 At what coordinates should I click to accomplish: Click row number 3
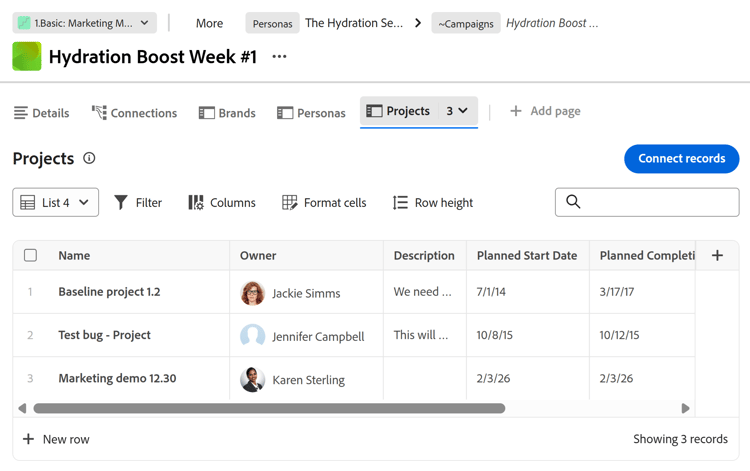[x=30, y=378]
